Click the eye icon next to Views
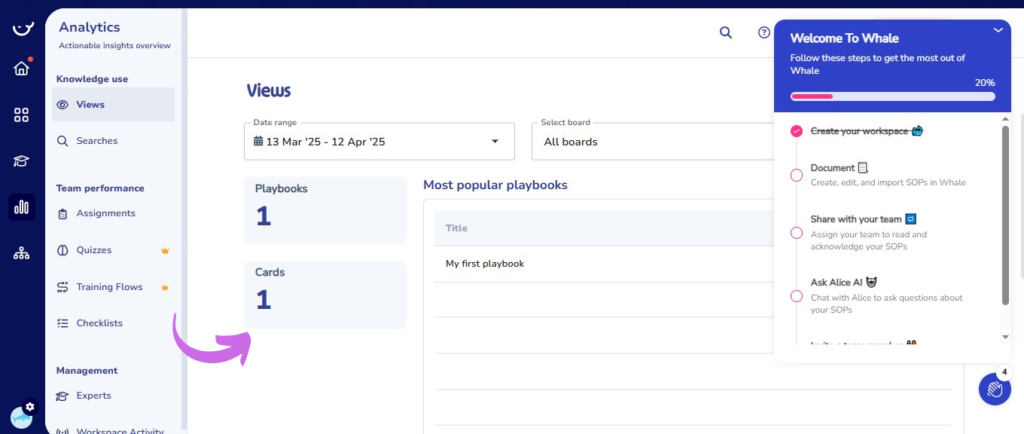This screenshot has width=1024, height=434. point(63,104)
